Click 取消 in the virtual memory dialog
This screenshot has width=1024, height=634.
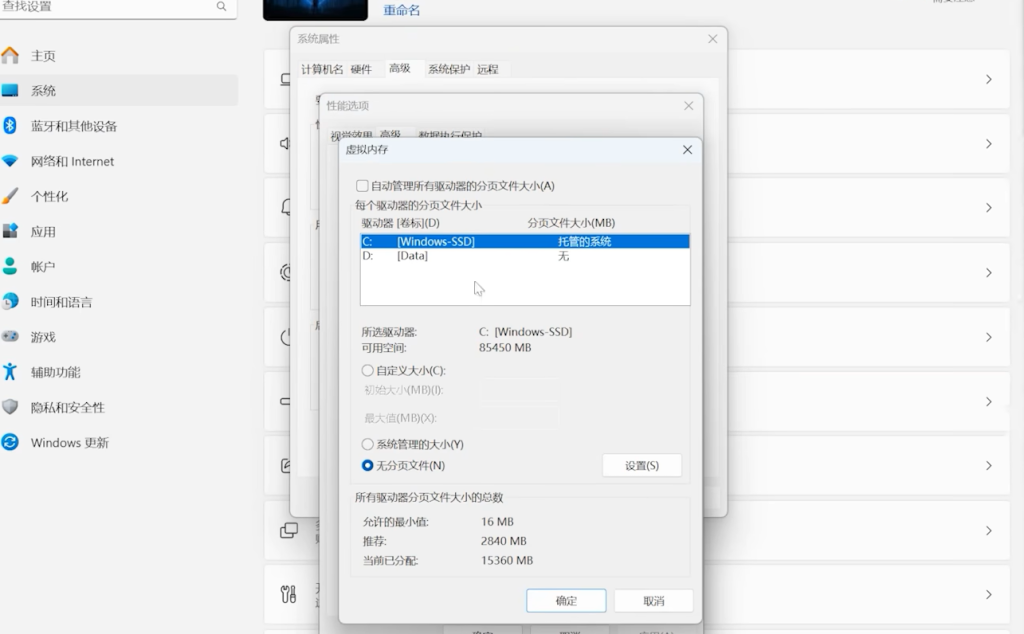click(653, 601)
